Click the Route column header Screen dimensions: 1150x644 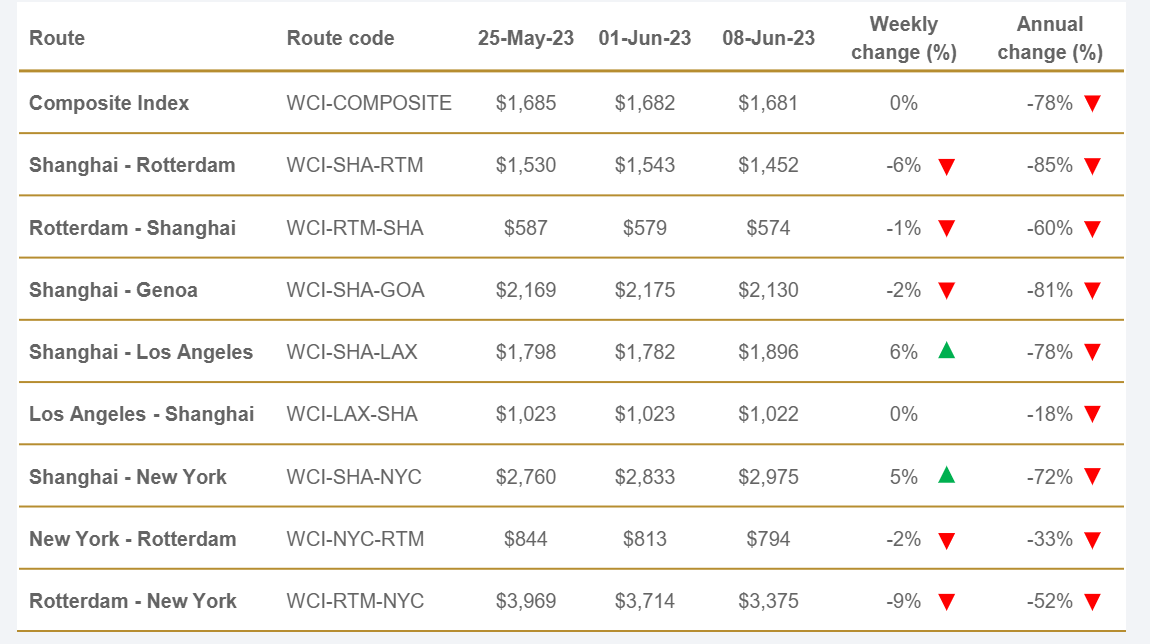[57, 38]
